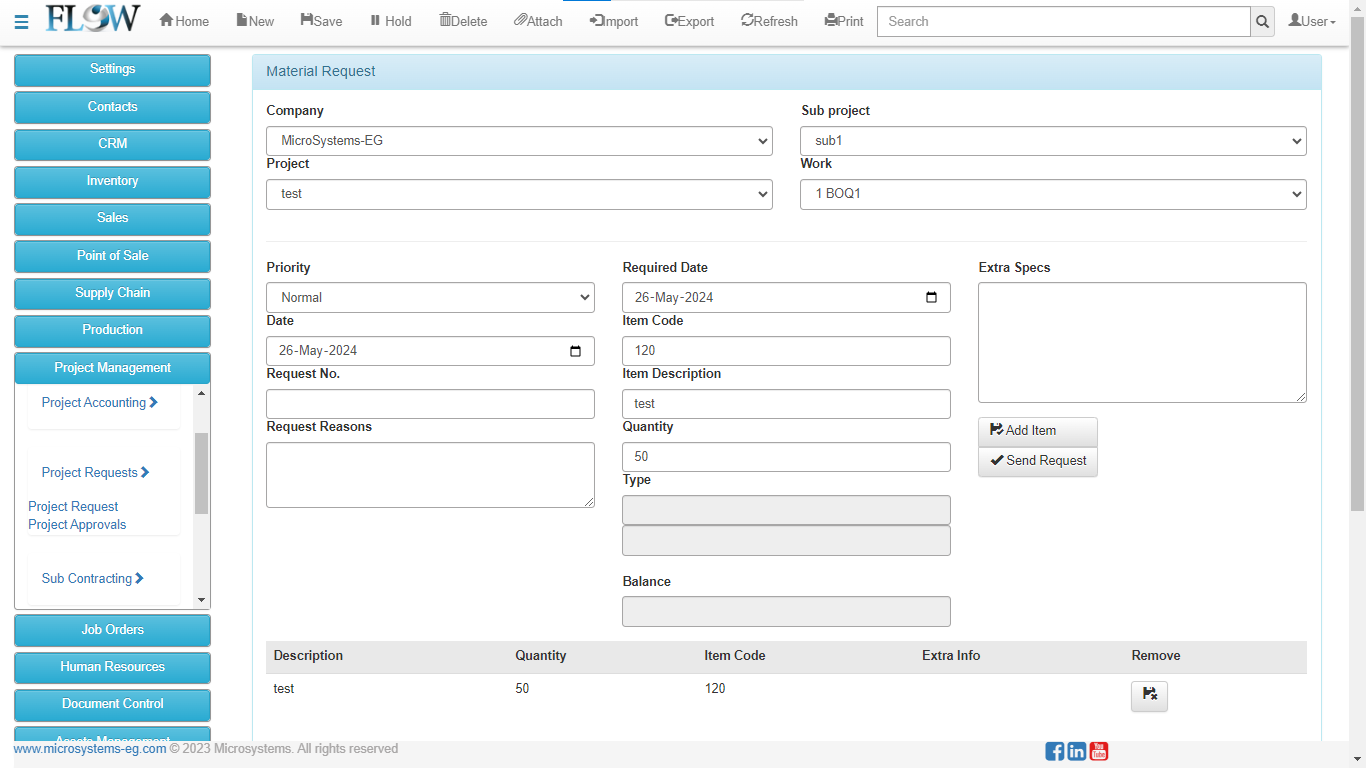Click Attach in the toolbar

538,21
